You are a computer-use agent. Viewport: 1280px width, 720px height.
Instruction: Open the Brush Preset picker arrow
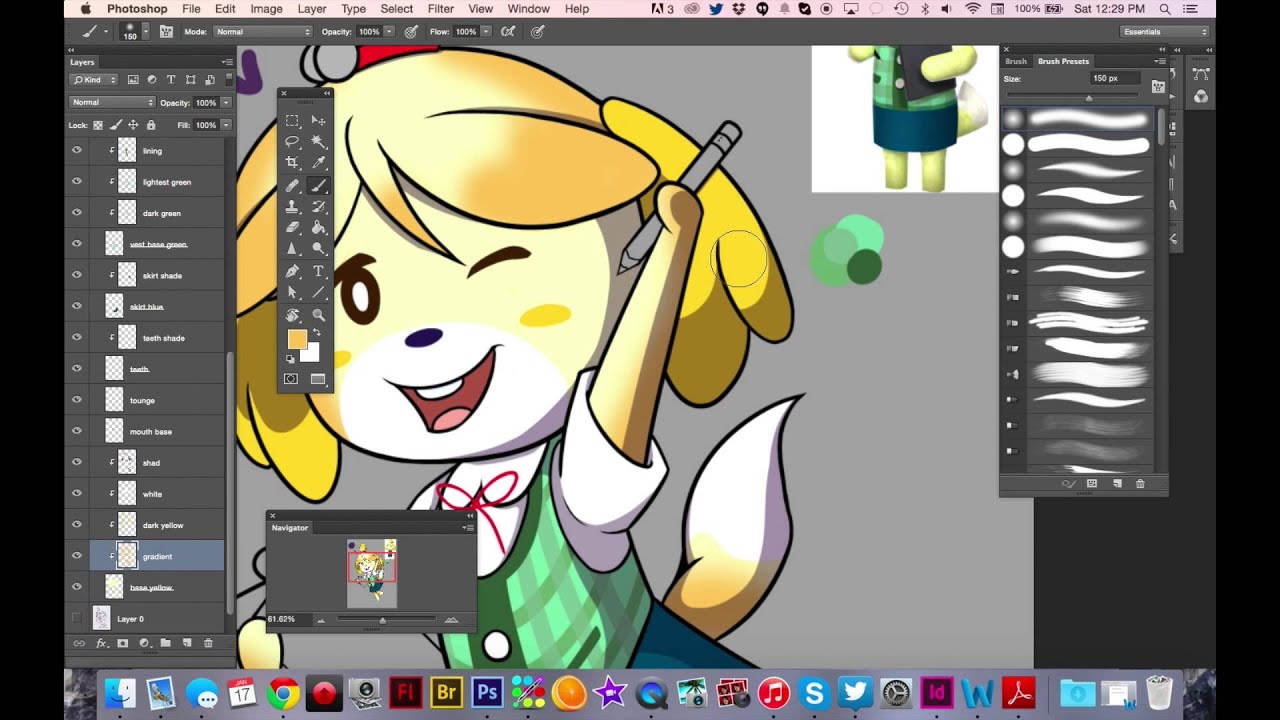pyautogui.click(x=145, y=31)
